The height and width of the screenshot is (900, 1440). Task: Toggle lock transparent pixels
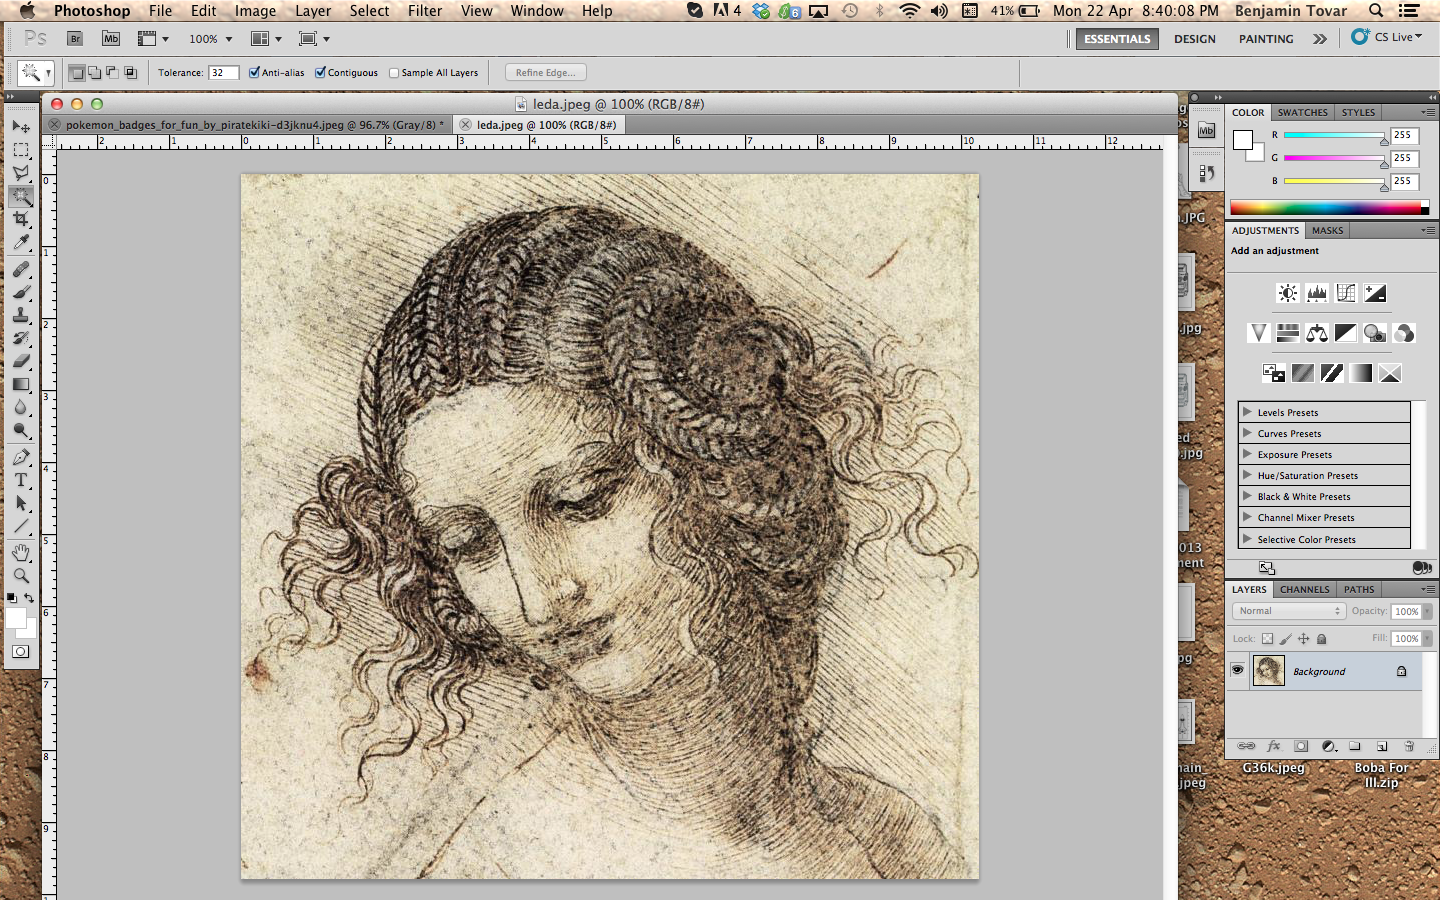pos(1267,639)
